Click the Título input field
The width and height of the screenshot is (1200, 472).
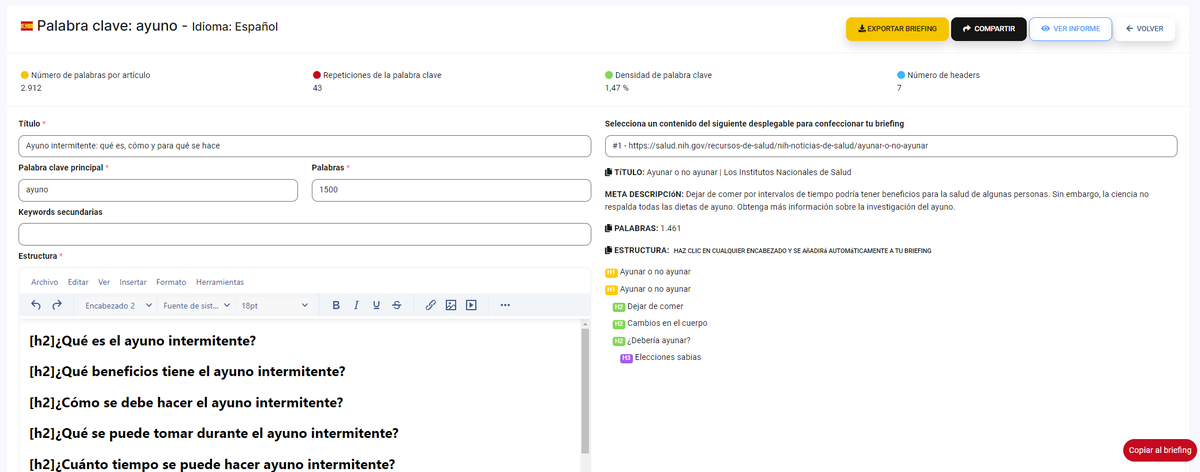(304, 146)
